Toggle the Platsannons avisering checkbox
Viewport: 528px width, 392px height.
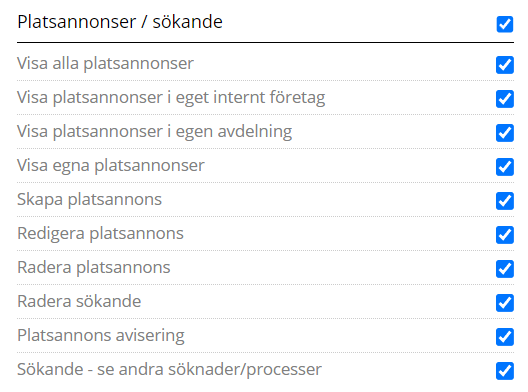point(505,337)
